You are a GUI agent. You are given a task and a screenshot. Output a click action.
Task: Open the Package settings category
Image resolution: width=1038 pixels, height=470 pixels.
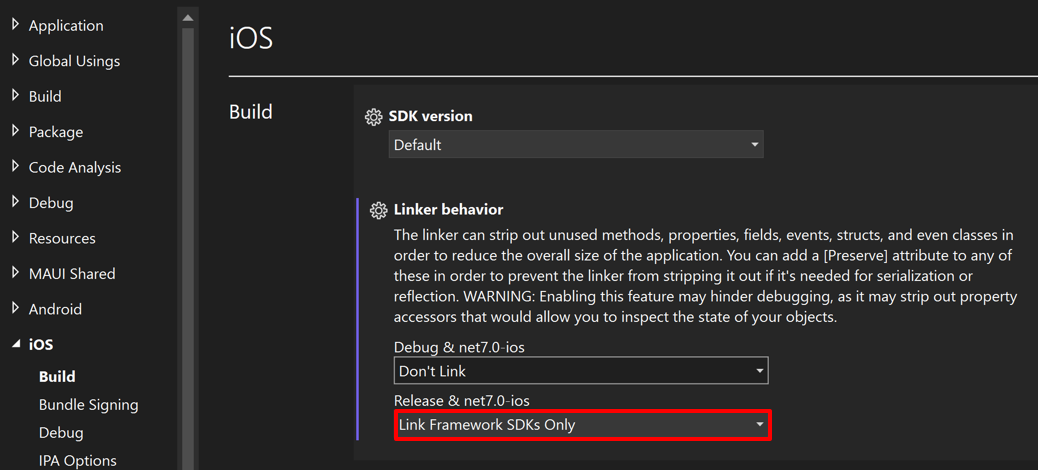tap(56, 132)
